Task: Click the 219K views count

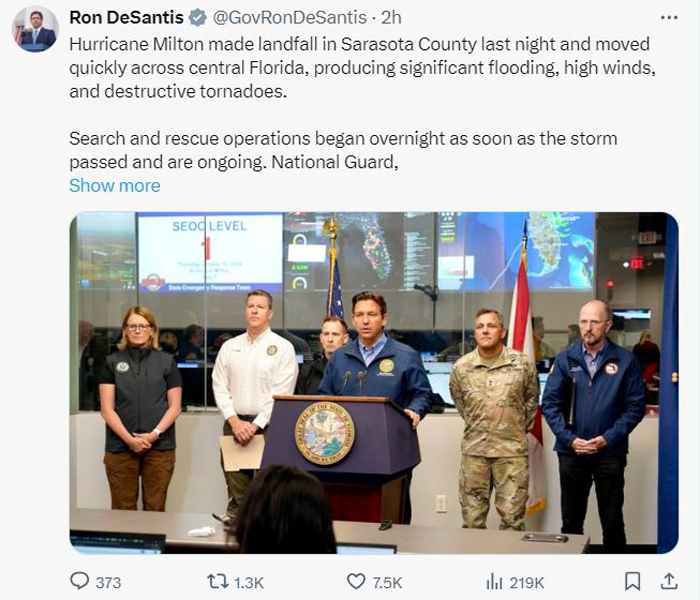Action: click(527, 583)
